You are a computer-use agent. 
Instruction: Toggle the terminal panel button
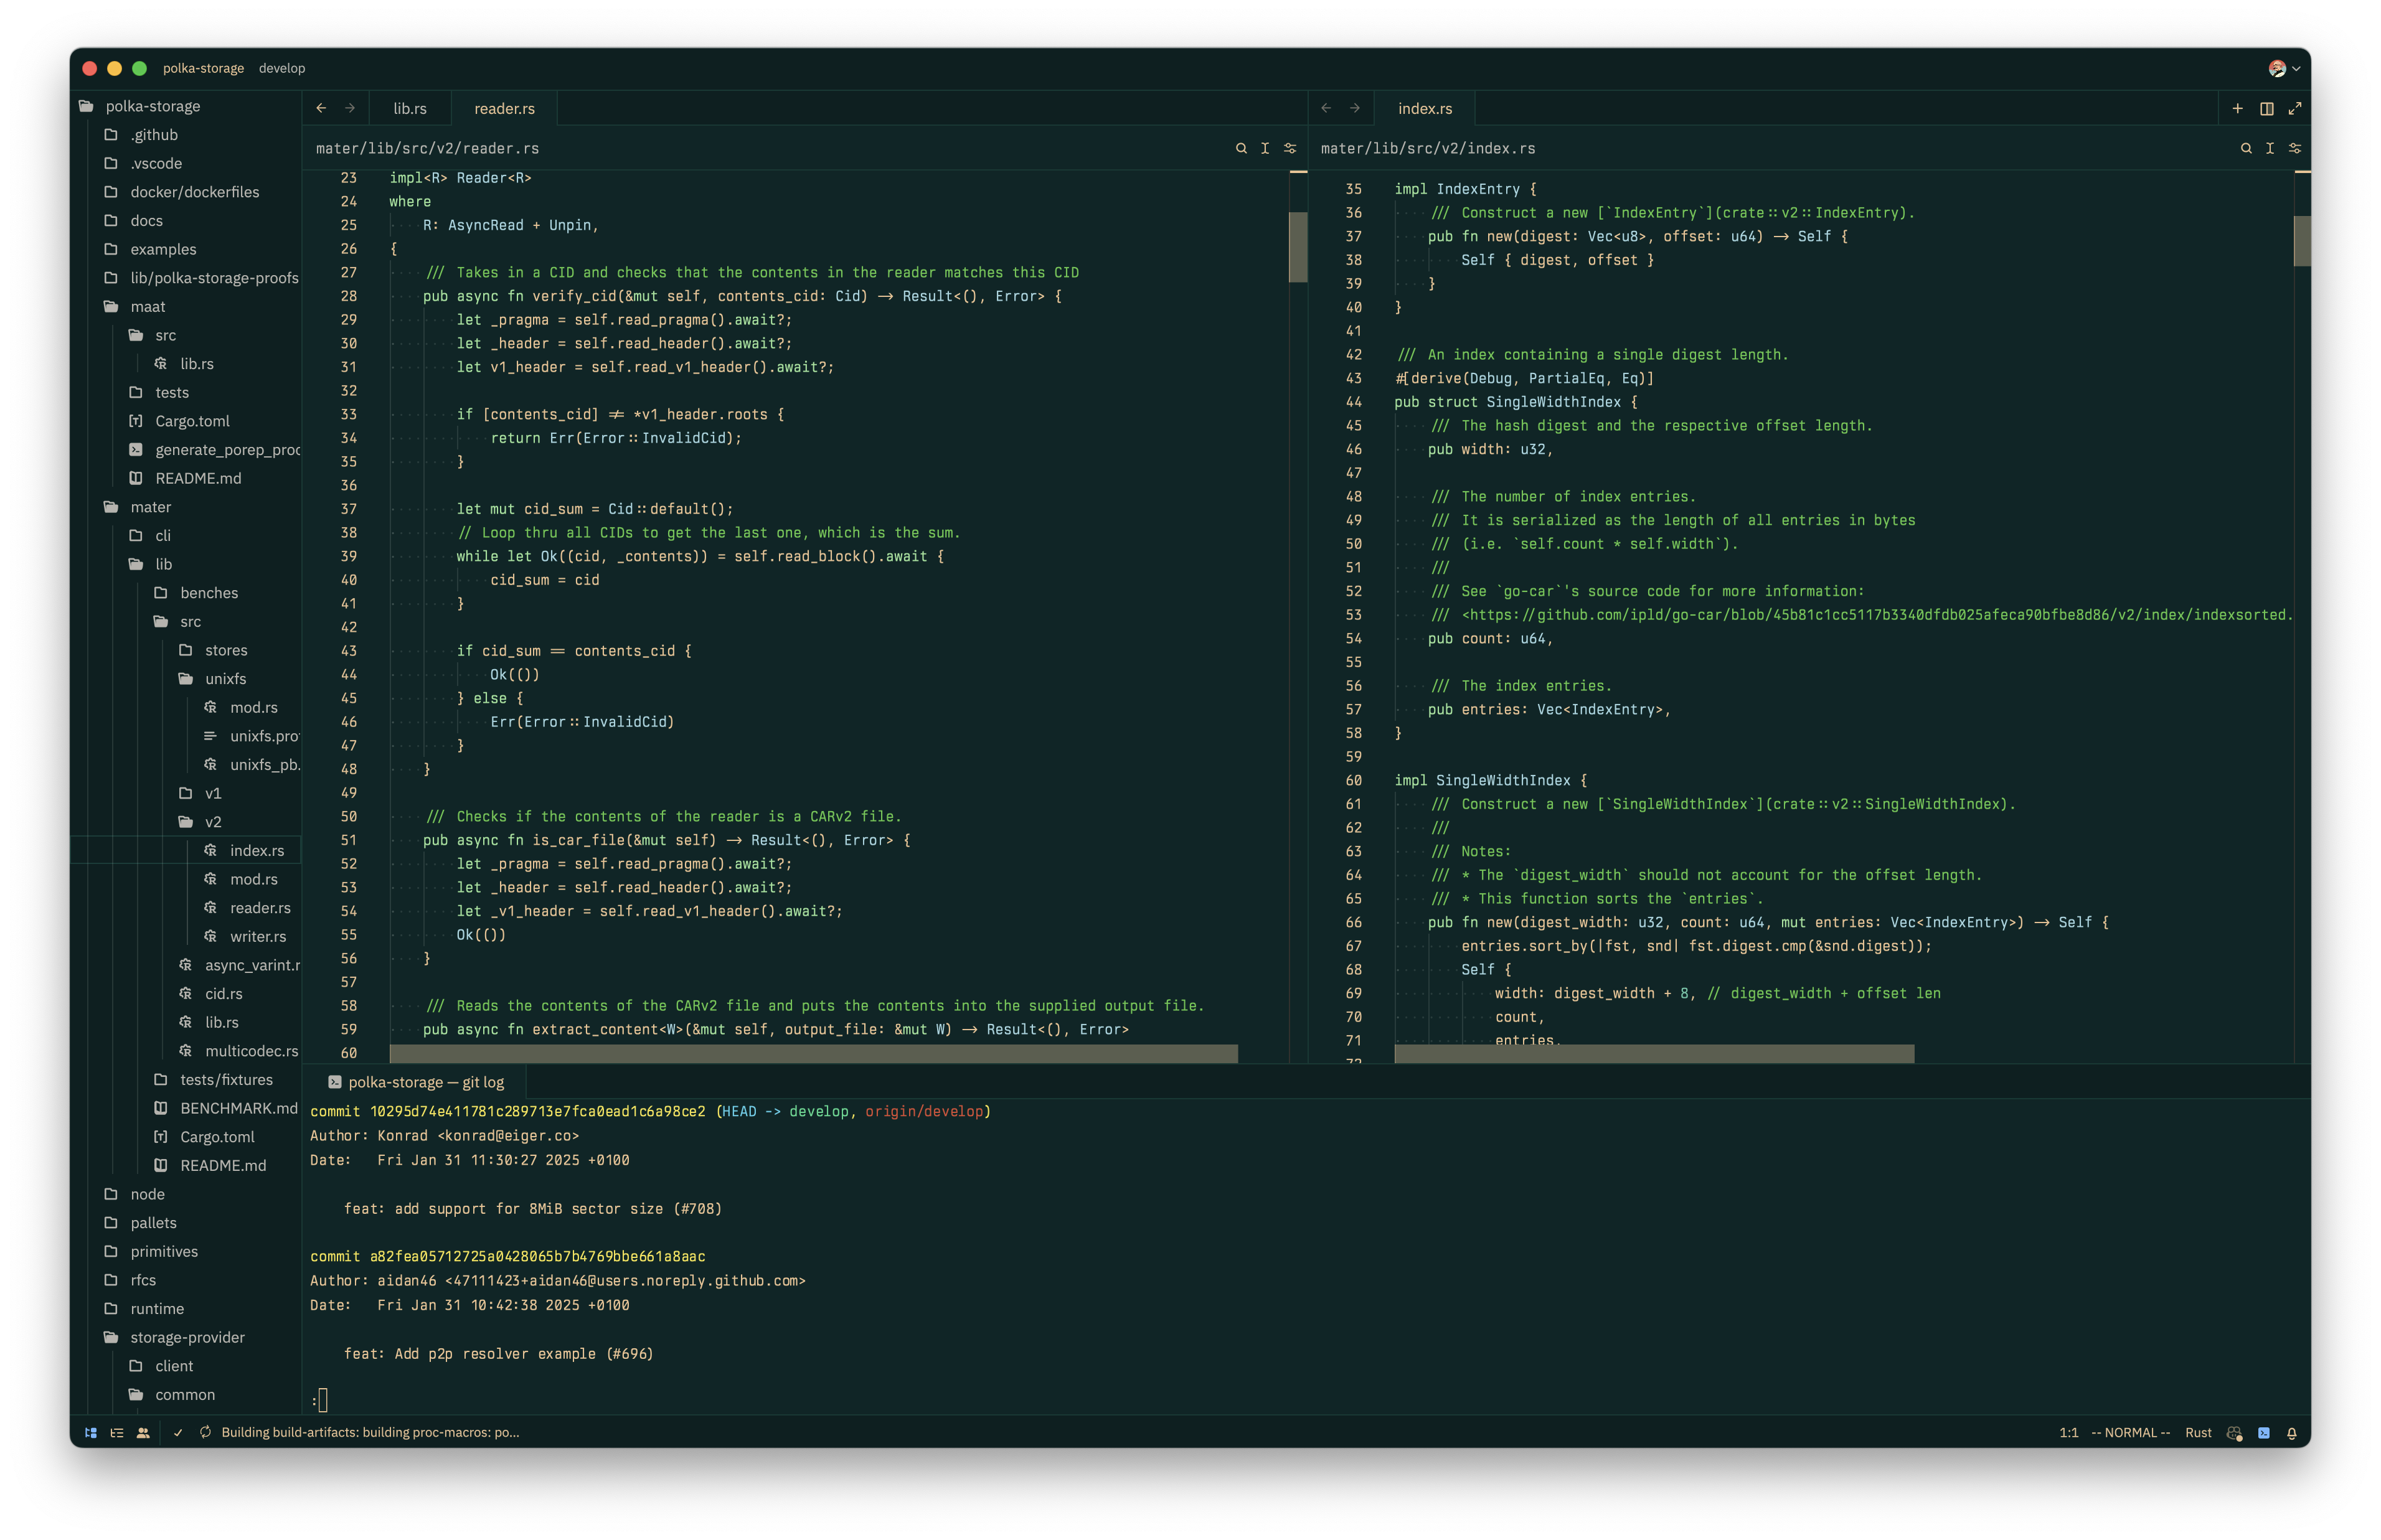[x=2264, y=1432]
